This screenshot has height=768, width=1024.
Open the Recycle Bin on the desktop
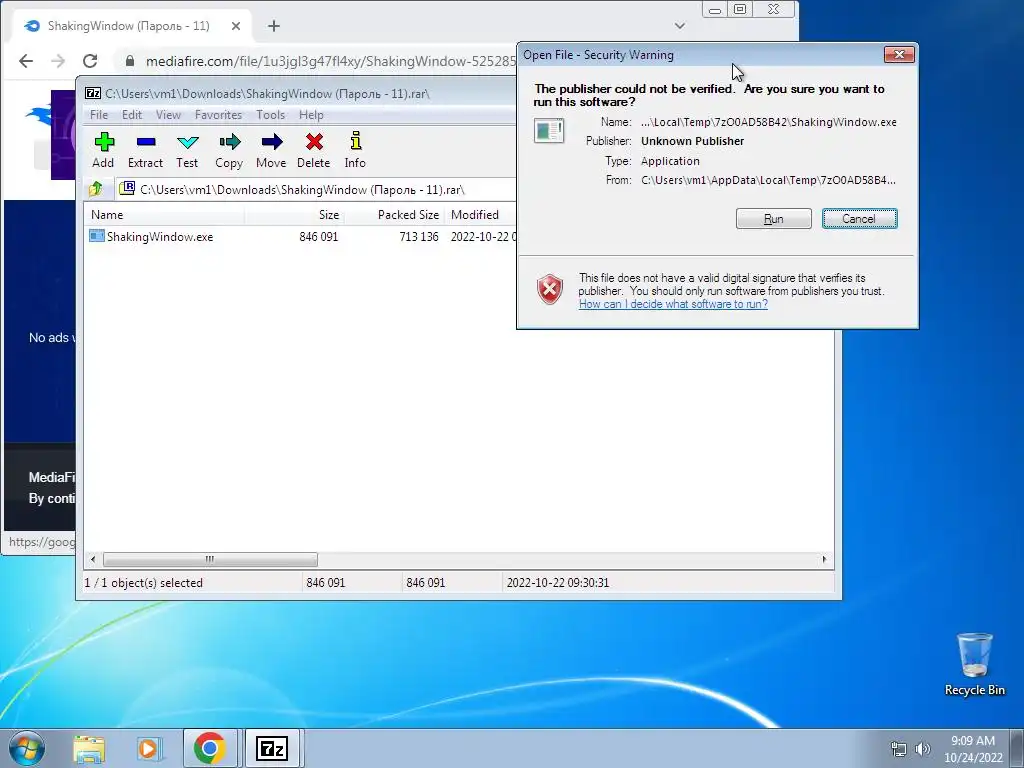[974, 664]
